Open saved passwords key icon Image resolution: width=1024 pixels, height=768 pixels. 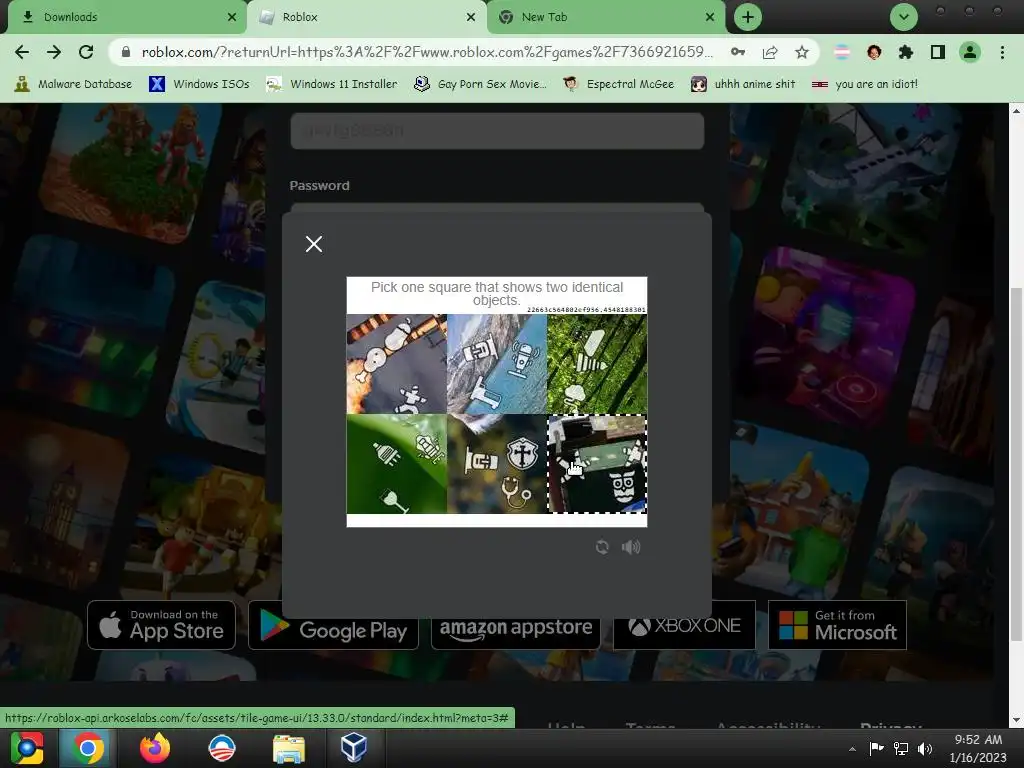[738, 52]
